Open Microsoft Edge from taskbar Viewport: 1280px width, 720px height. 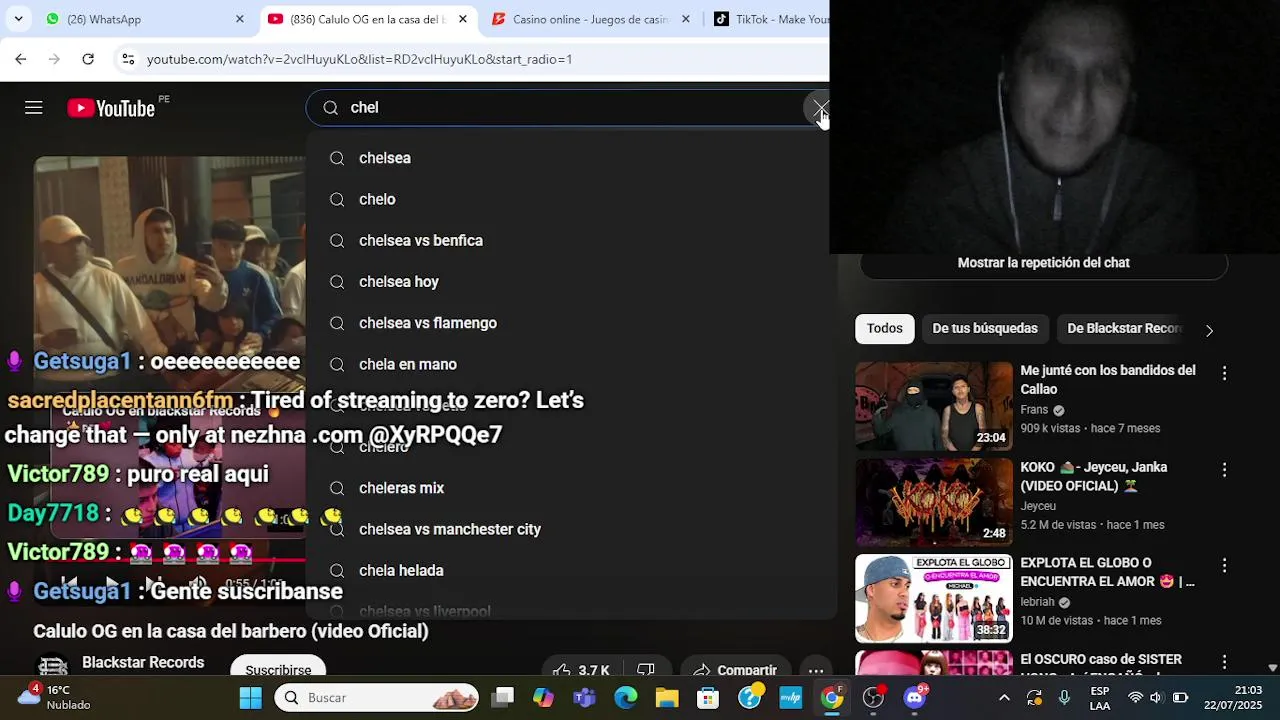click(x=626, y=697)
